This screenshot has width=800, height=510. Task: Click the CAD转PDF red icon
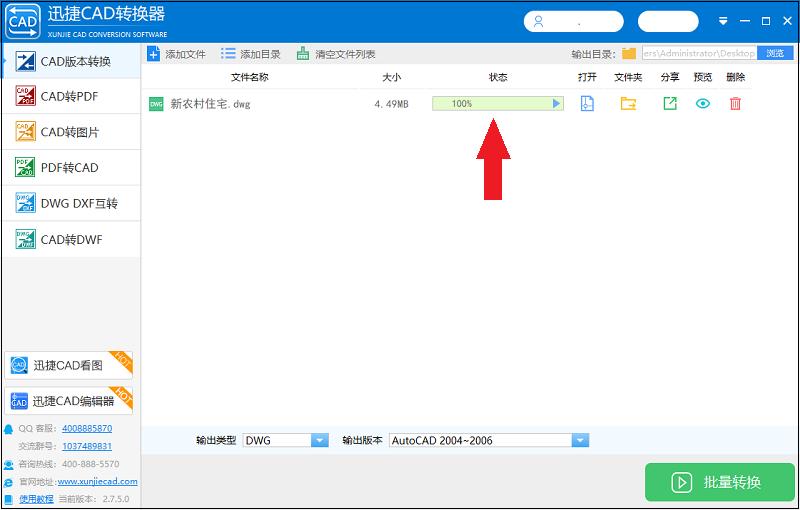coord(26,96)
